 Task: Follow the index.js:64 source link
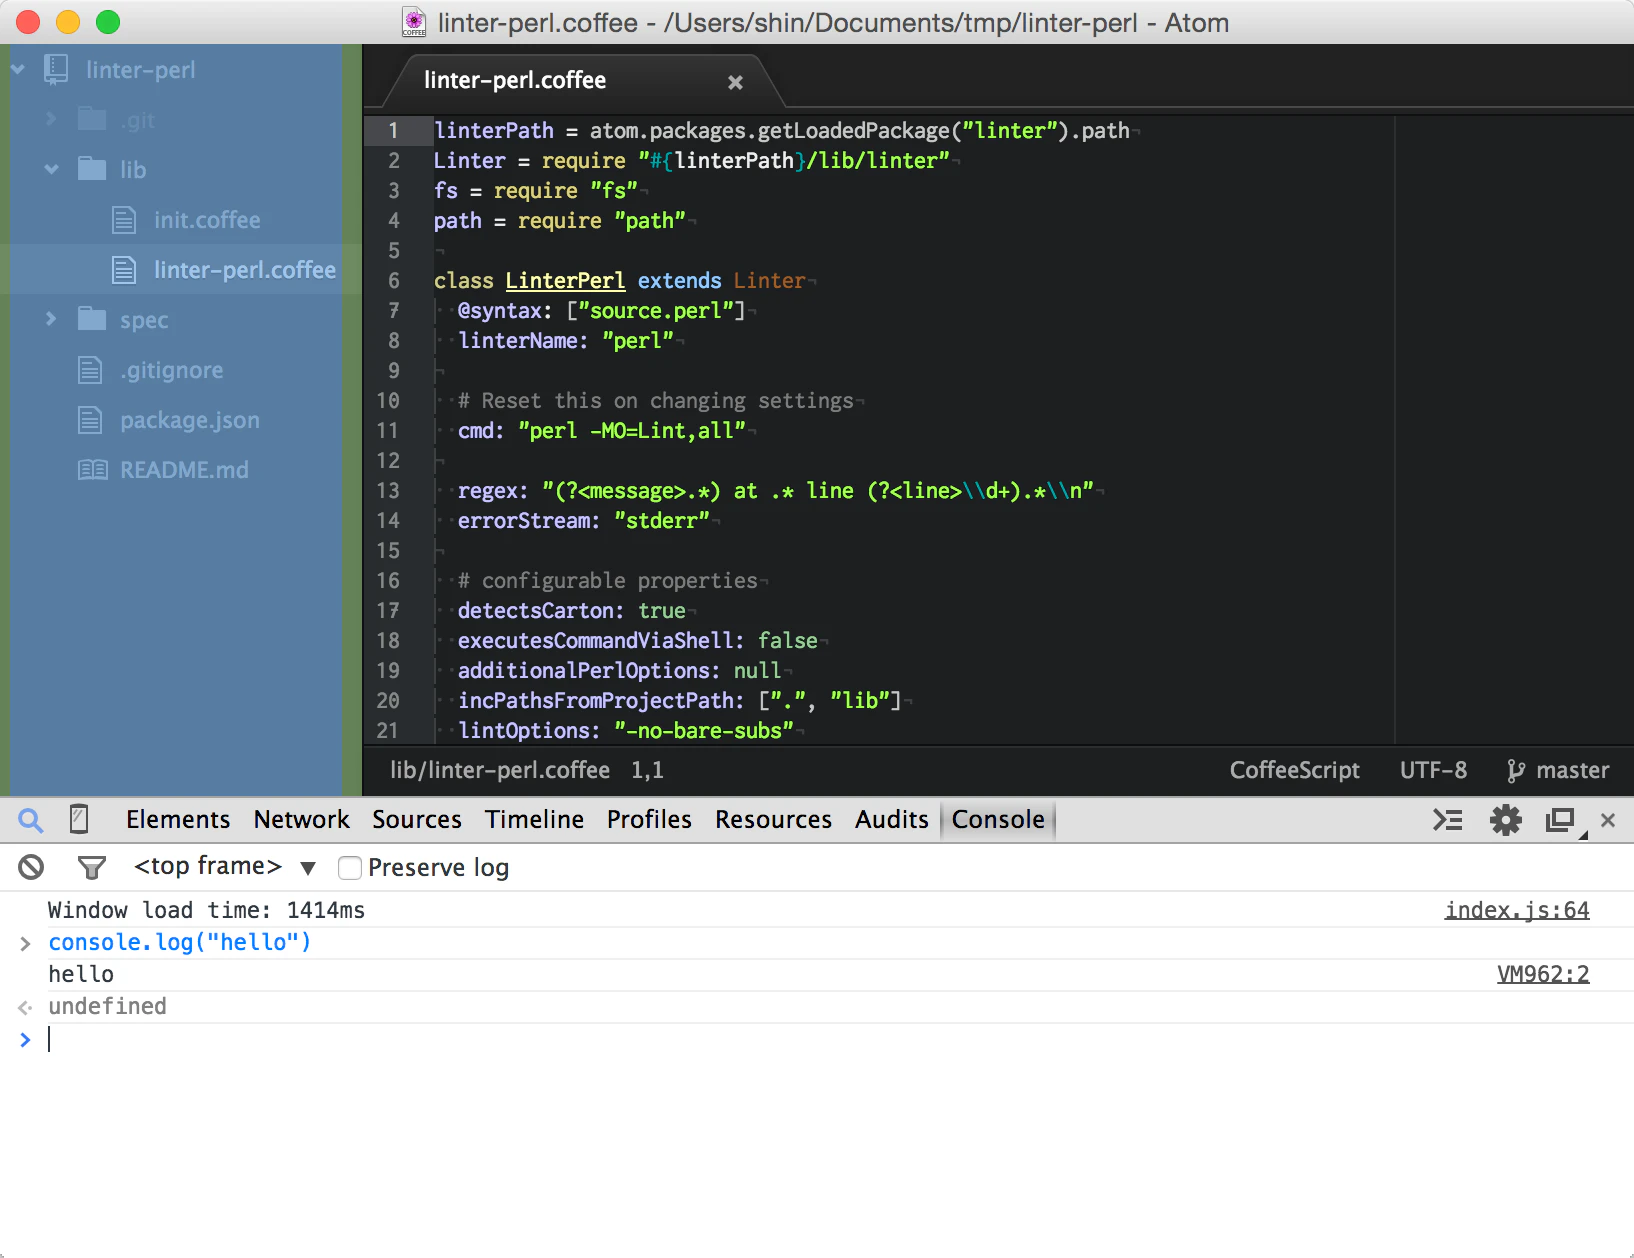1517,910
